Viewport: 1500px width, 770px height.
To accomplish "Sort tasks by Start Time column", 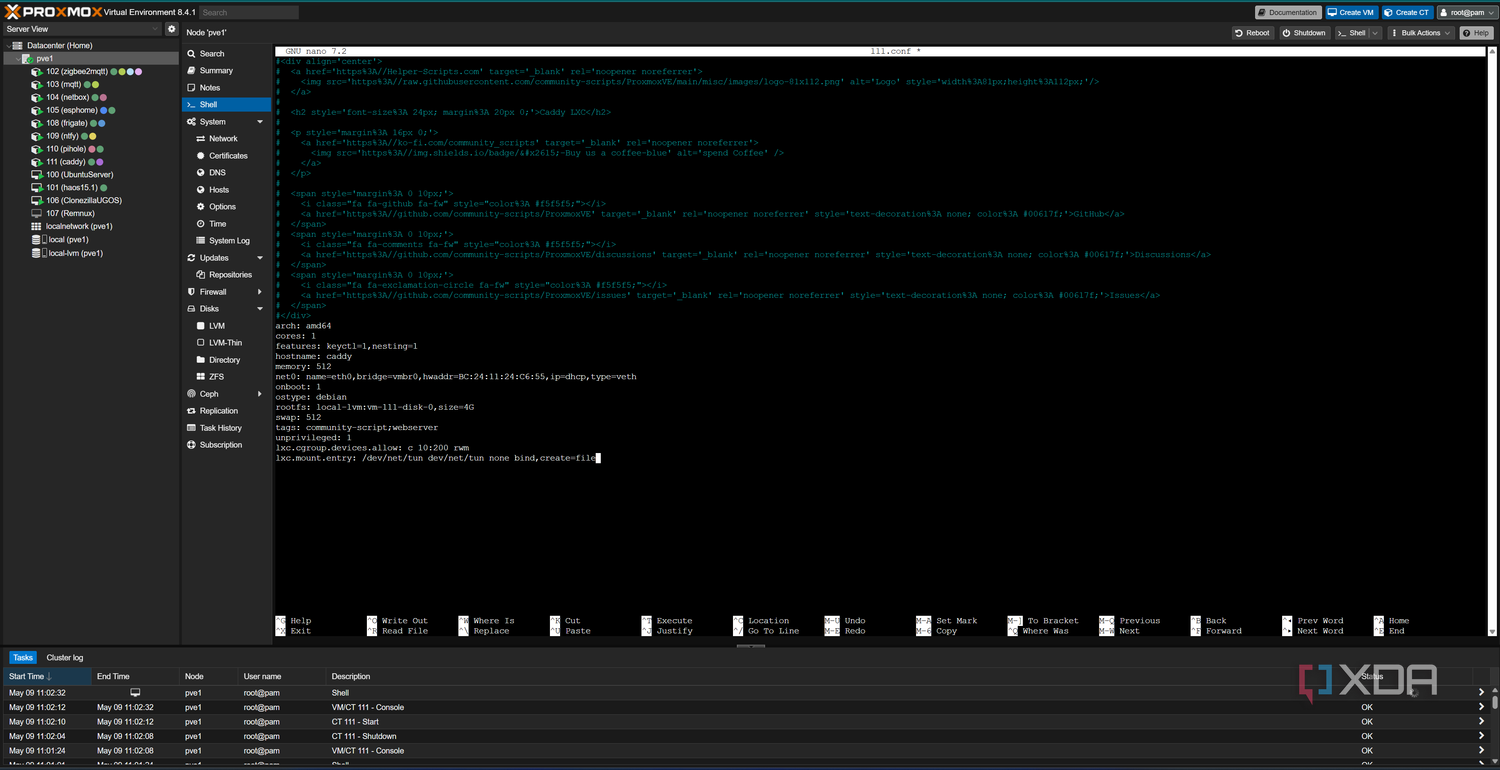I will click(46, 677).
